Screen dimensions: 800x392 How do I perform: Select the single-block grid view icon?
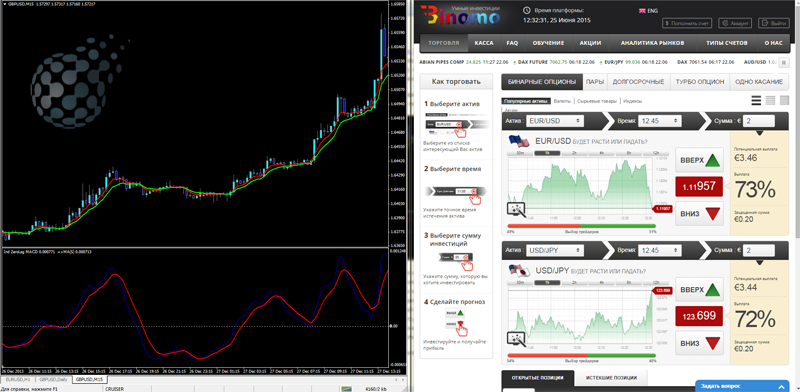point(785,101)
